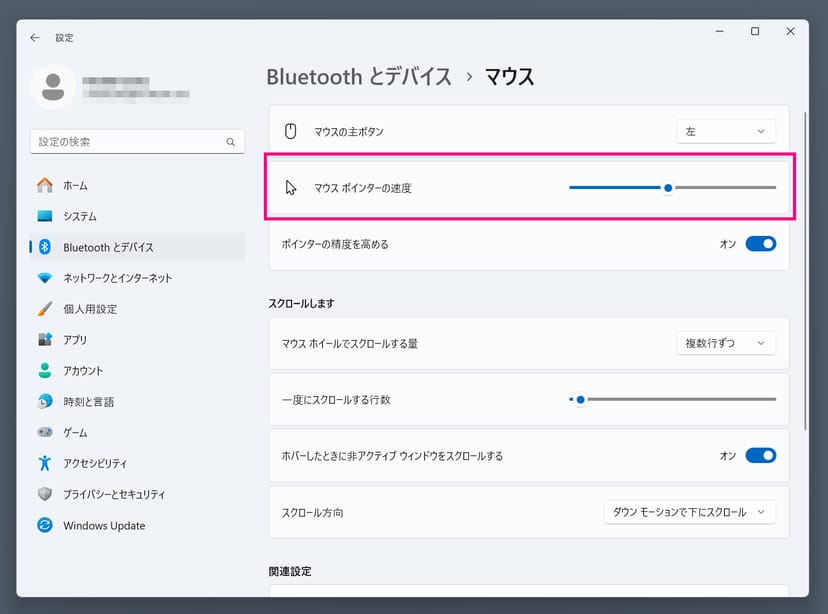Click the マウス ポインターの速度 slider handle
Image resolution: width=828 pixels, height=614 pixels.
point(667,187)
